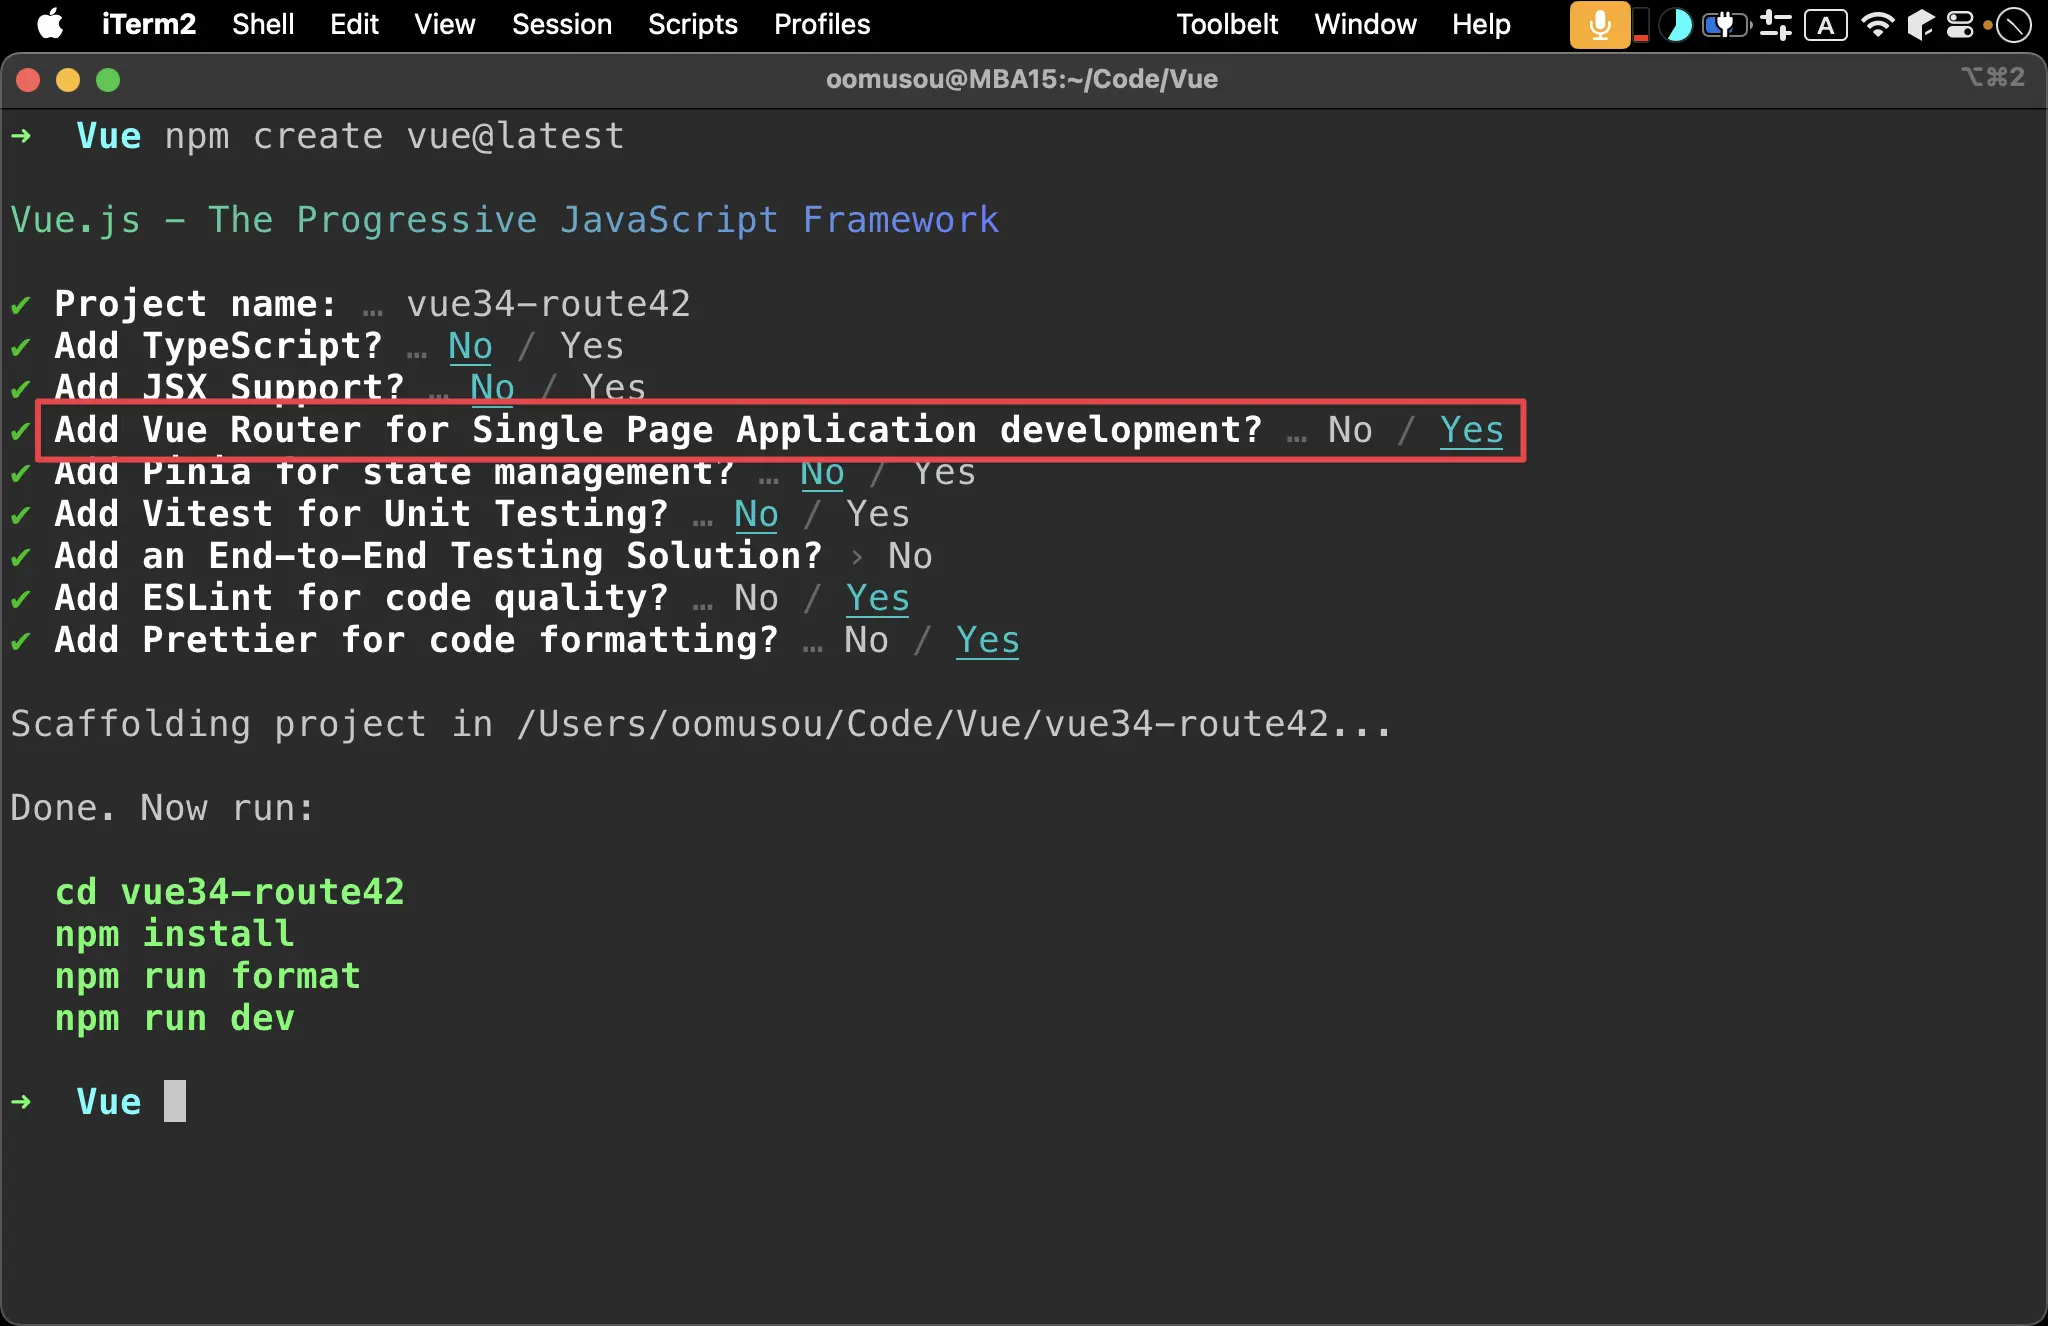Click underlined No on Add Pinia row
Image resolution: width=2048 pixels, height=1326 pixels.
tap(822, 473)
